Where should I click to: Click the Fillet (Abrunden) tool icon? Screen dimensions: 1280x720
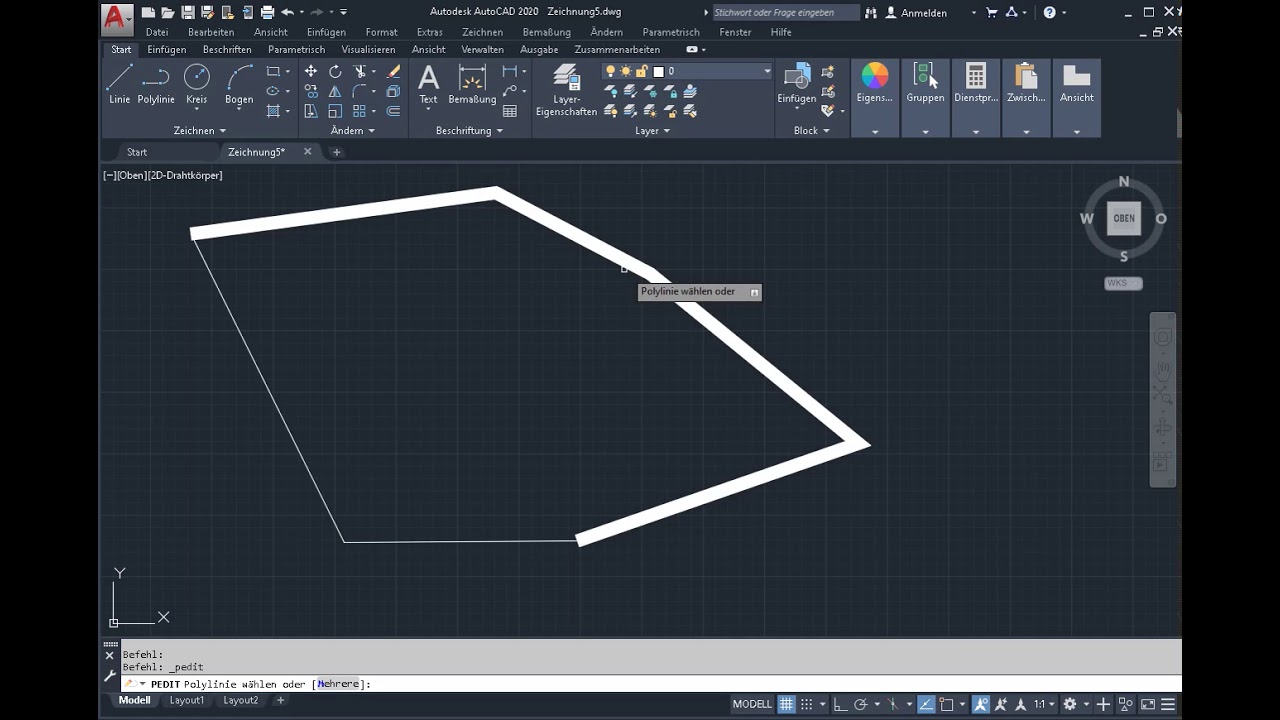pos(360,91)
